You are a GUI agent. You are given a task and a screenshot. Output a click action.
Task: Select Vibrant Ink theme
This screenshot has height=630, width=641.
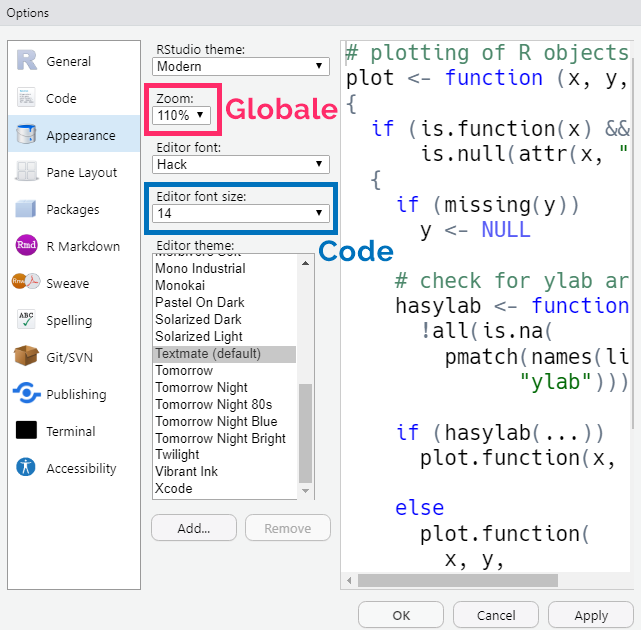(224, 472)
